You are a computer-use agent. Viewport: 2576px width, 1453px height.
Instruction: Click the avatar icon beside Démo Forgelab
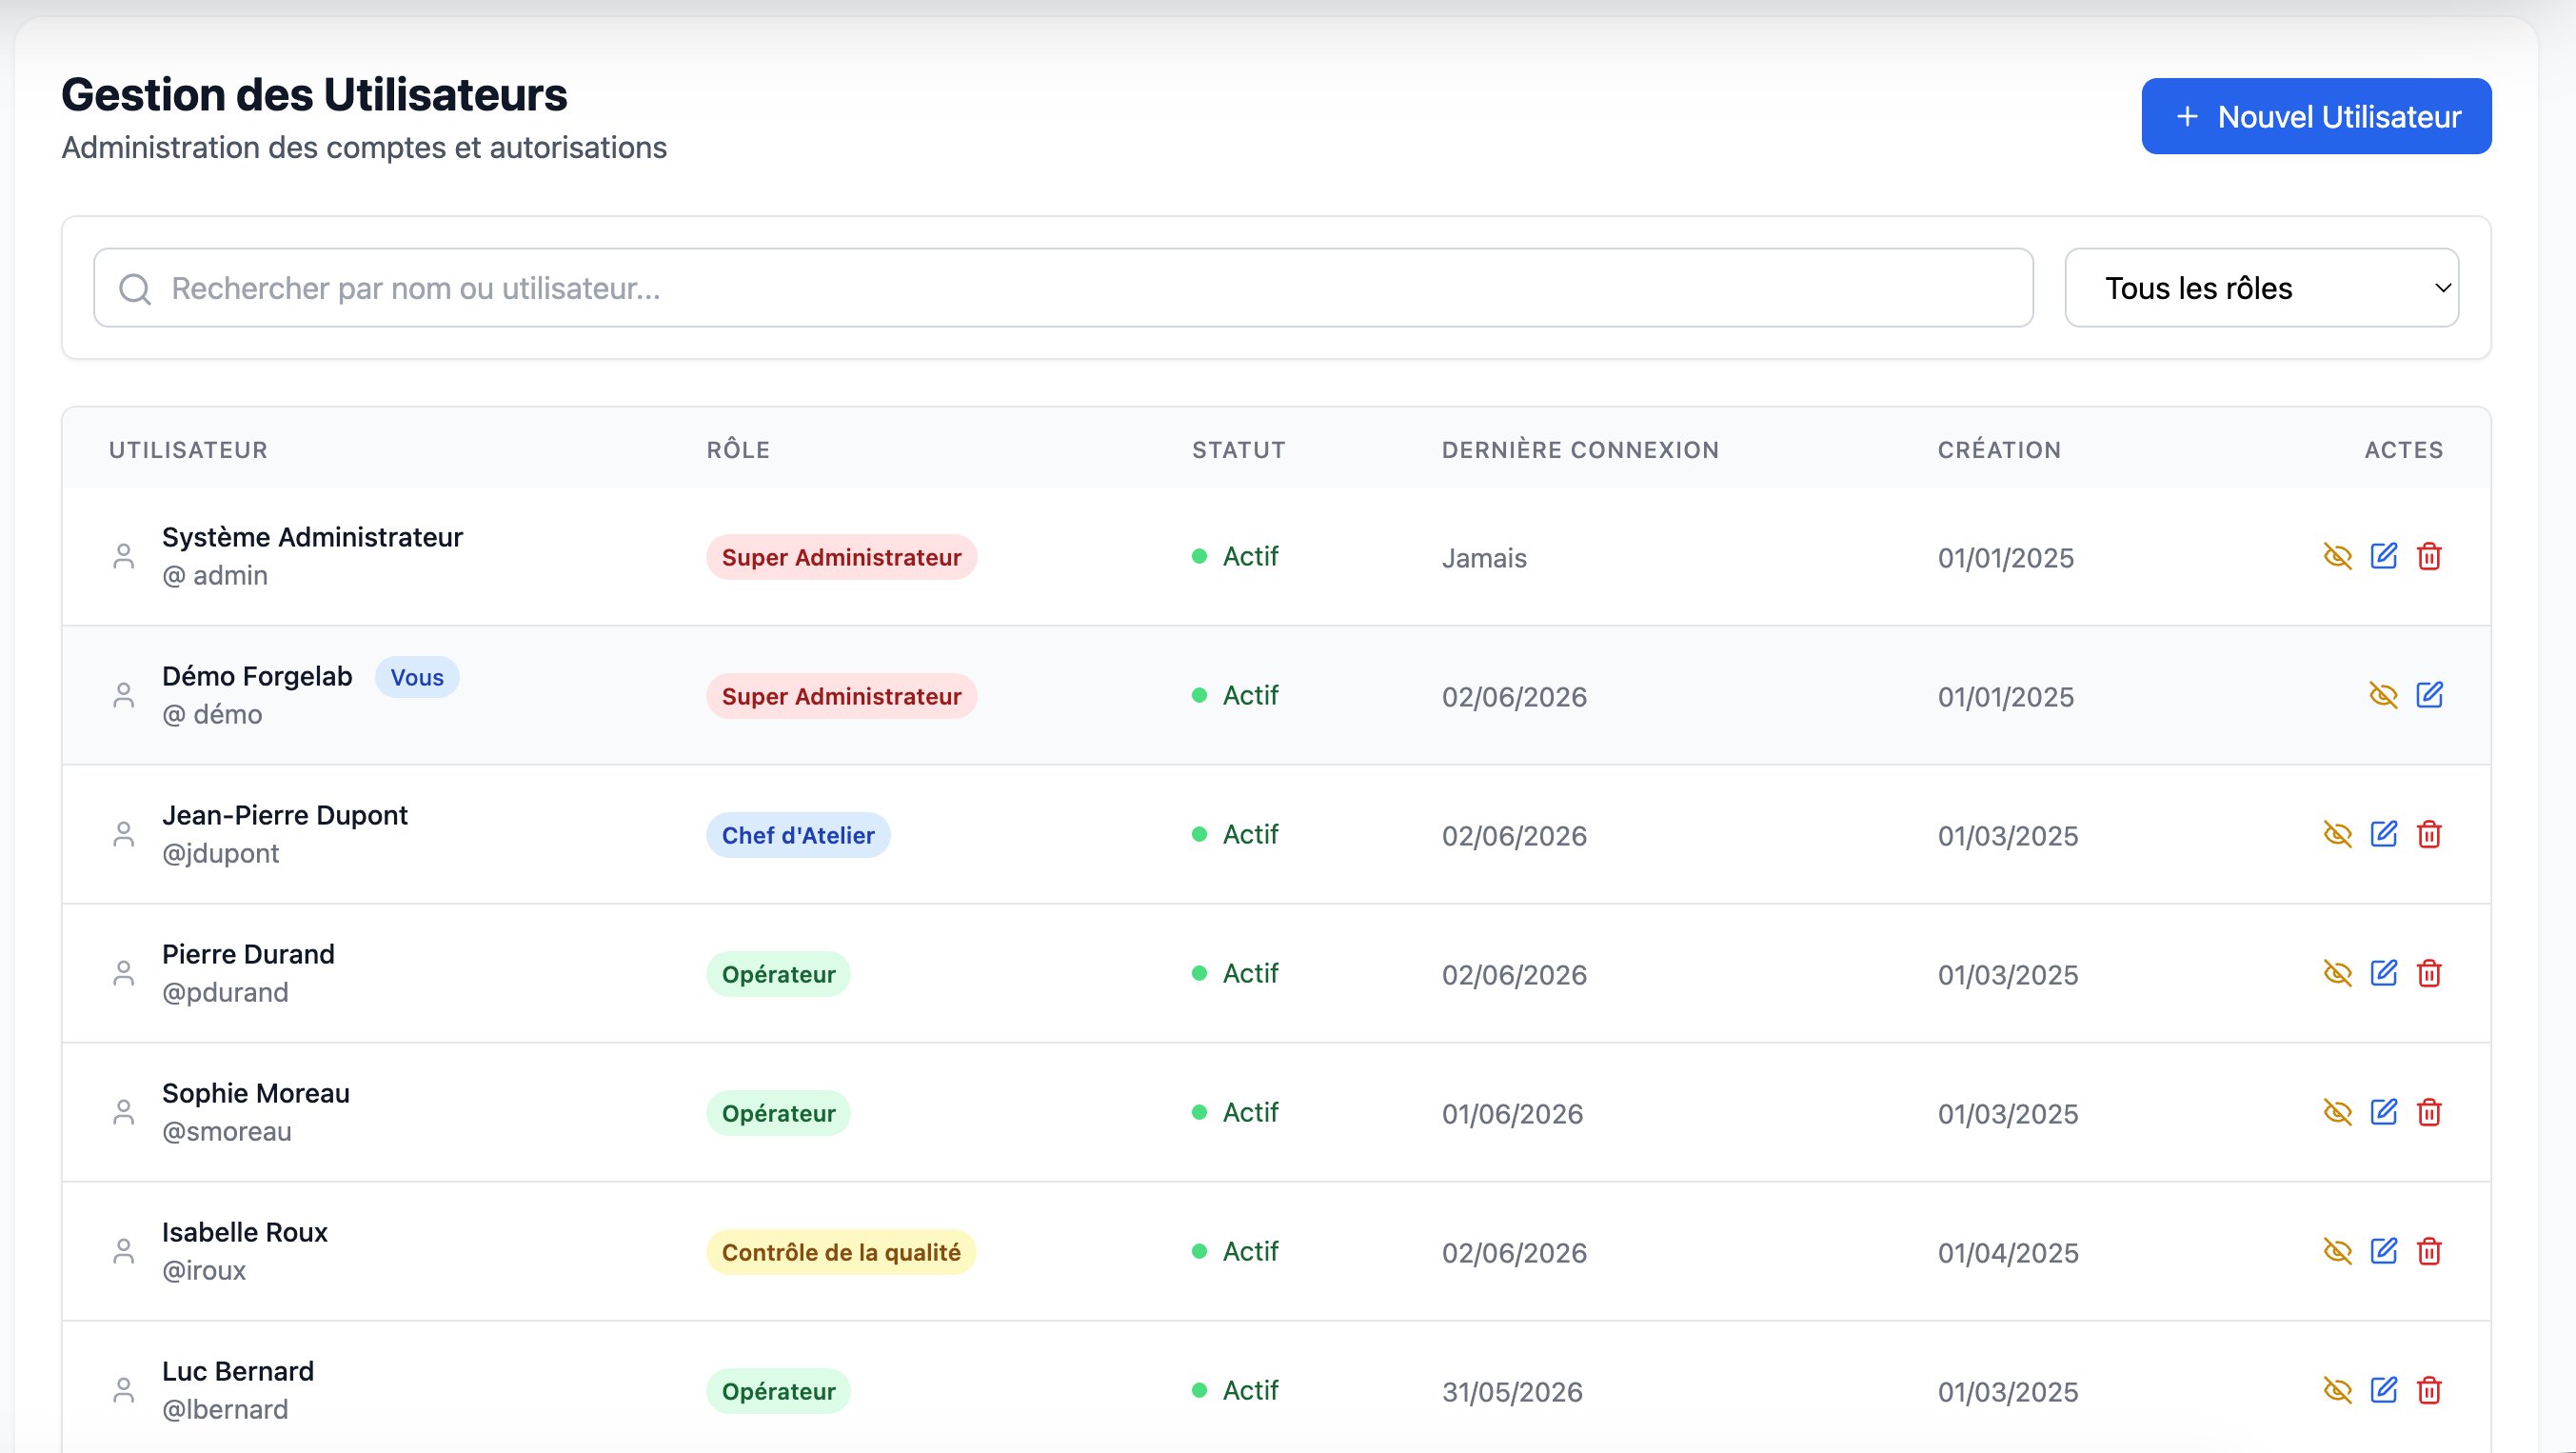point(124,695)
